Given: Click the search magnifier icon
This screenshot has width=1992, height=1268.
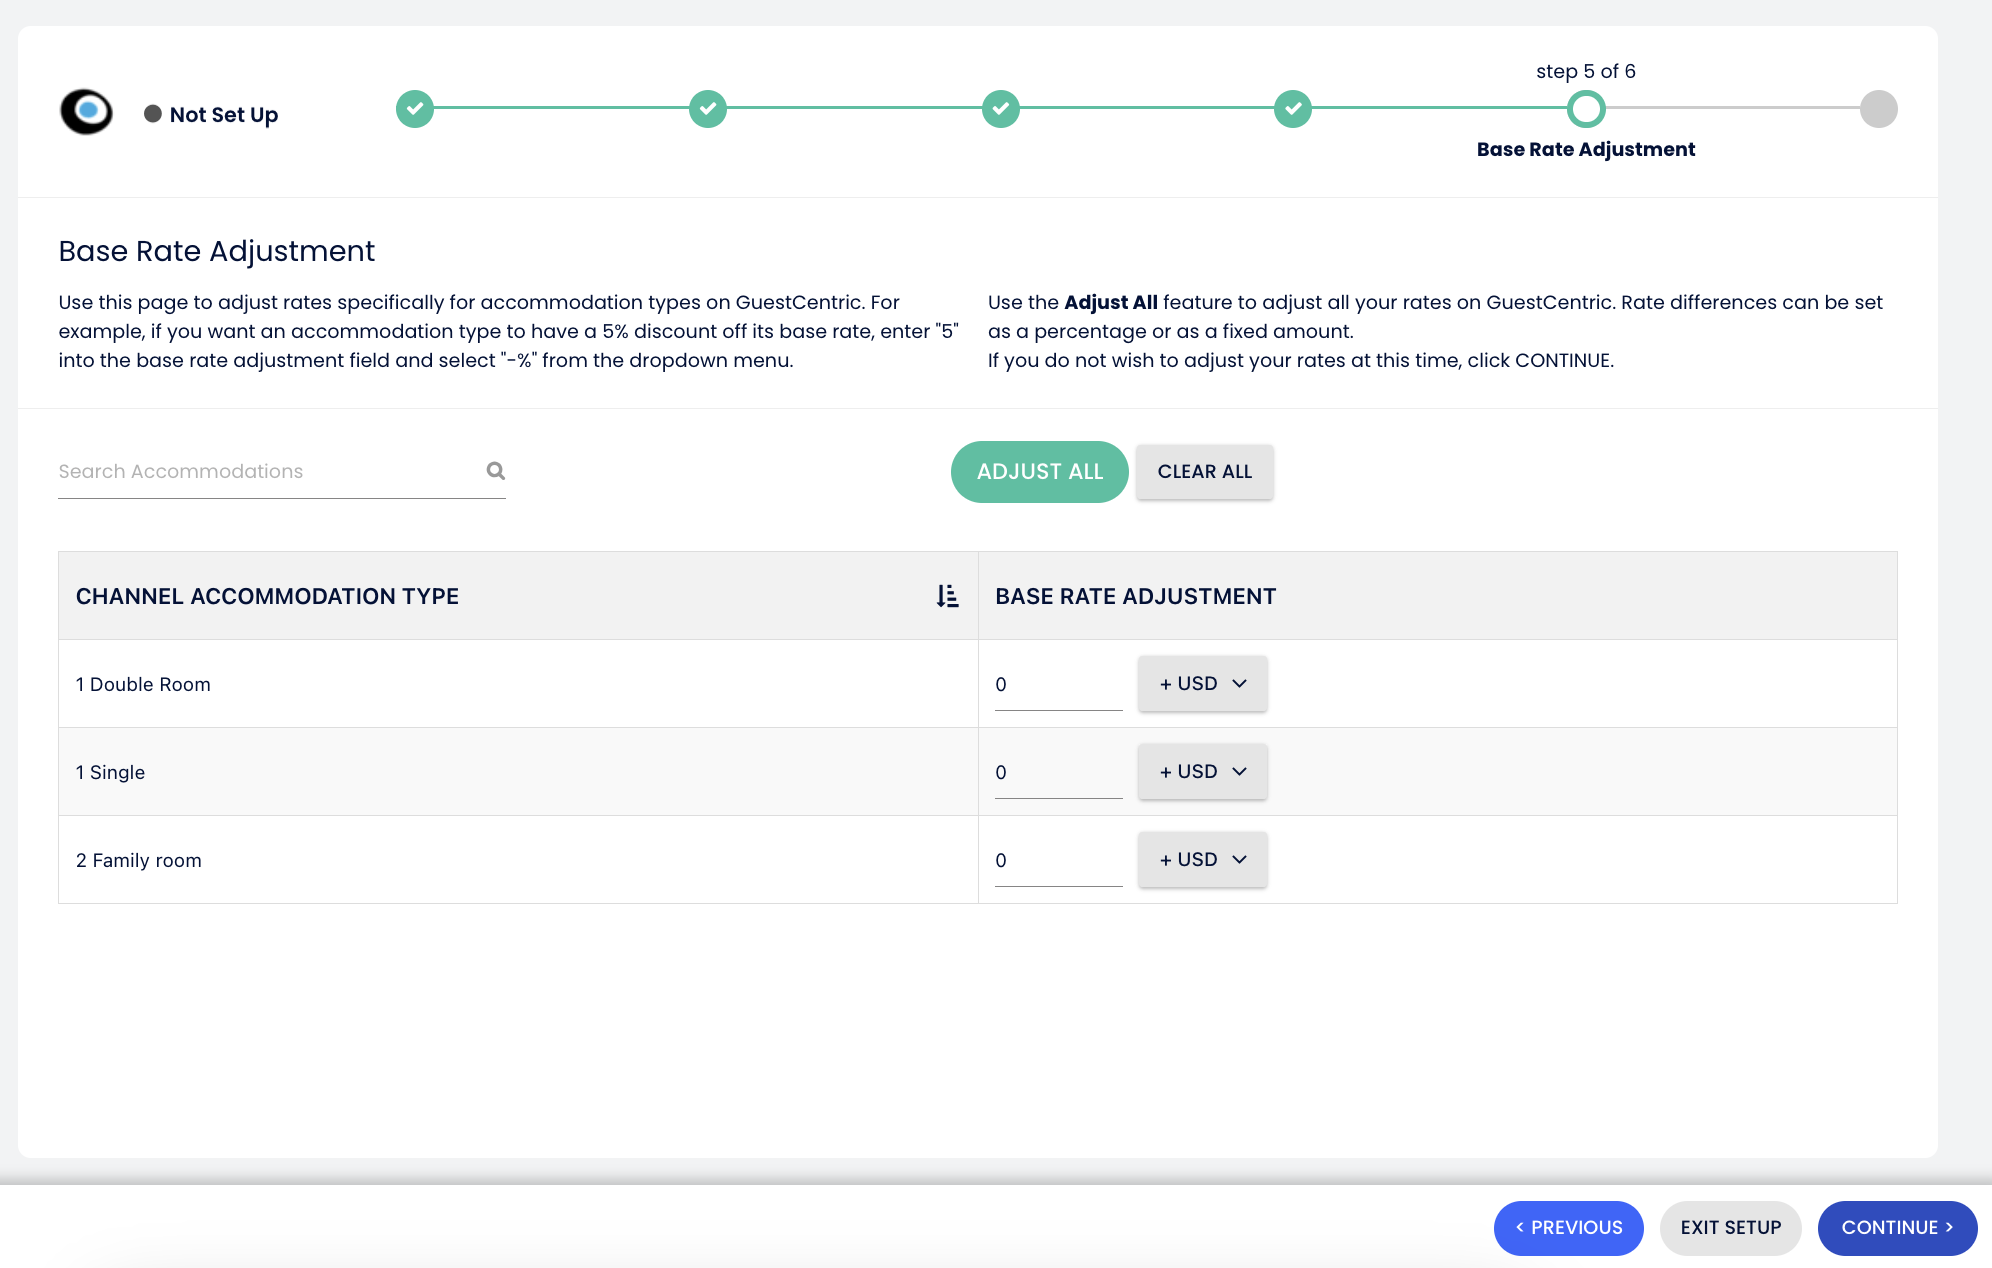Looking at the screenshot, I should tap(495, 471).
